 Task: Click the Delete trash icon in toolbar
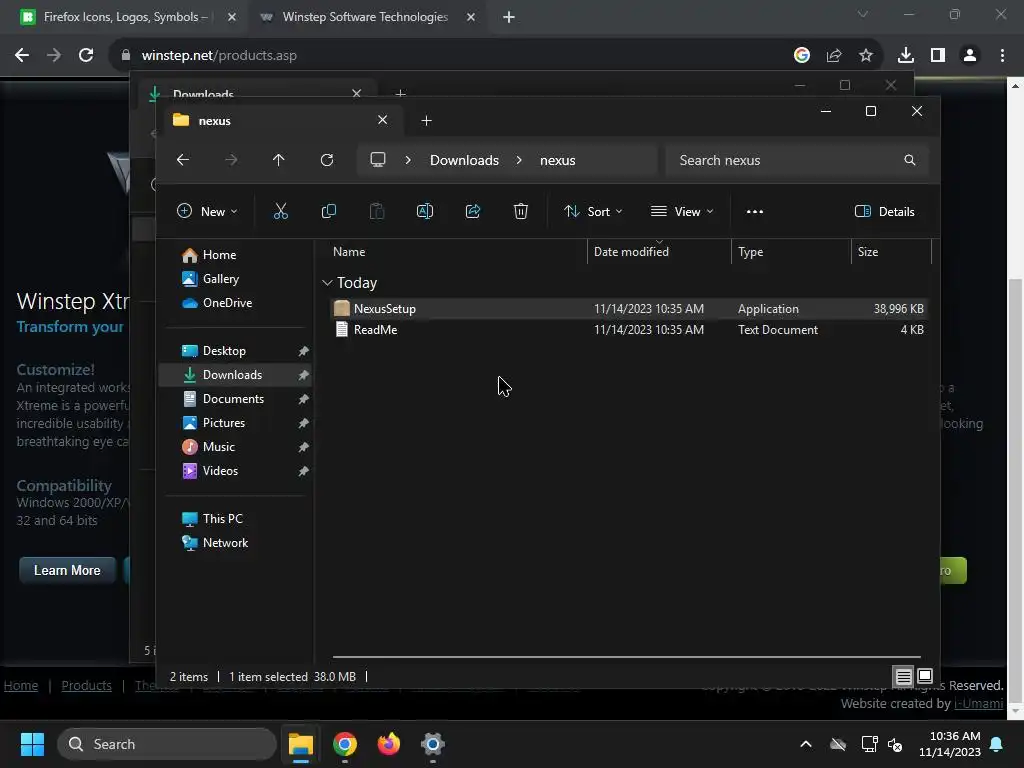point(520,211)
